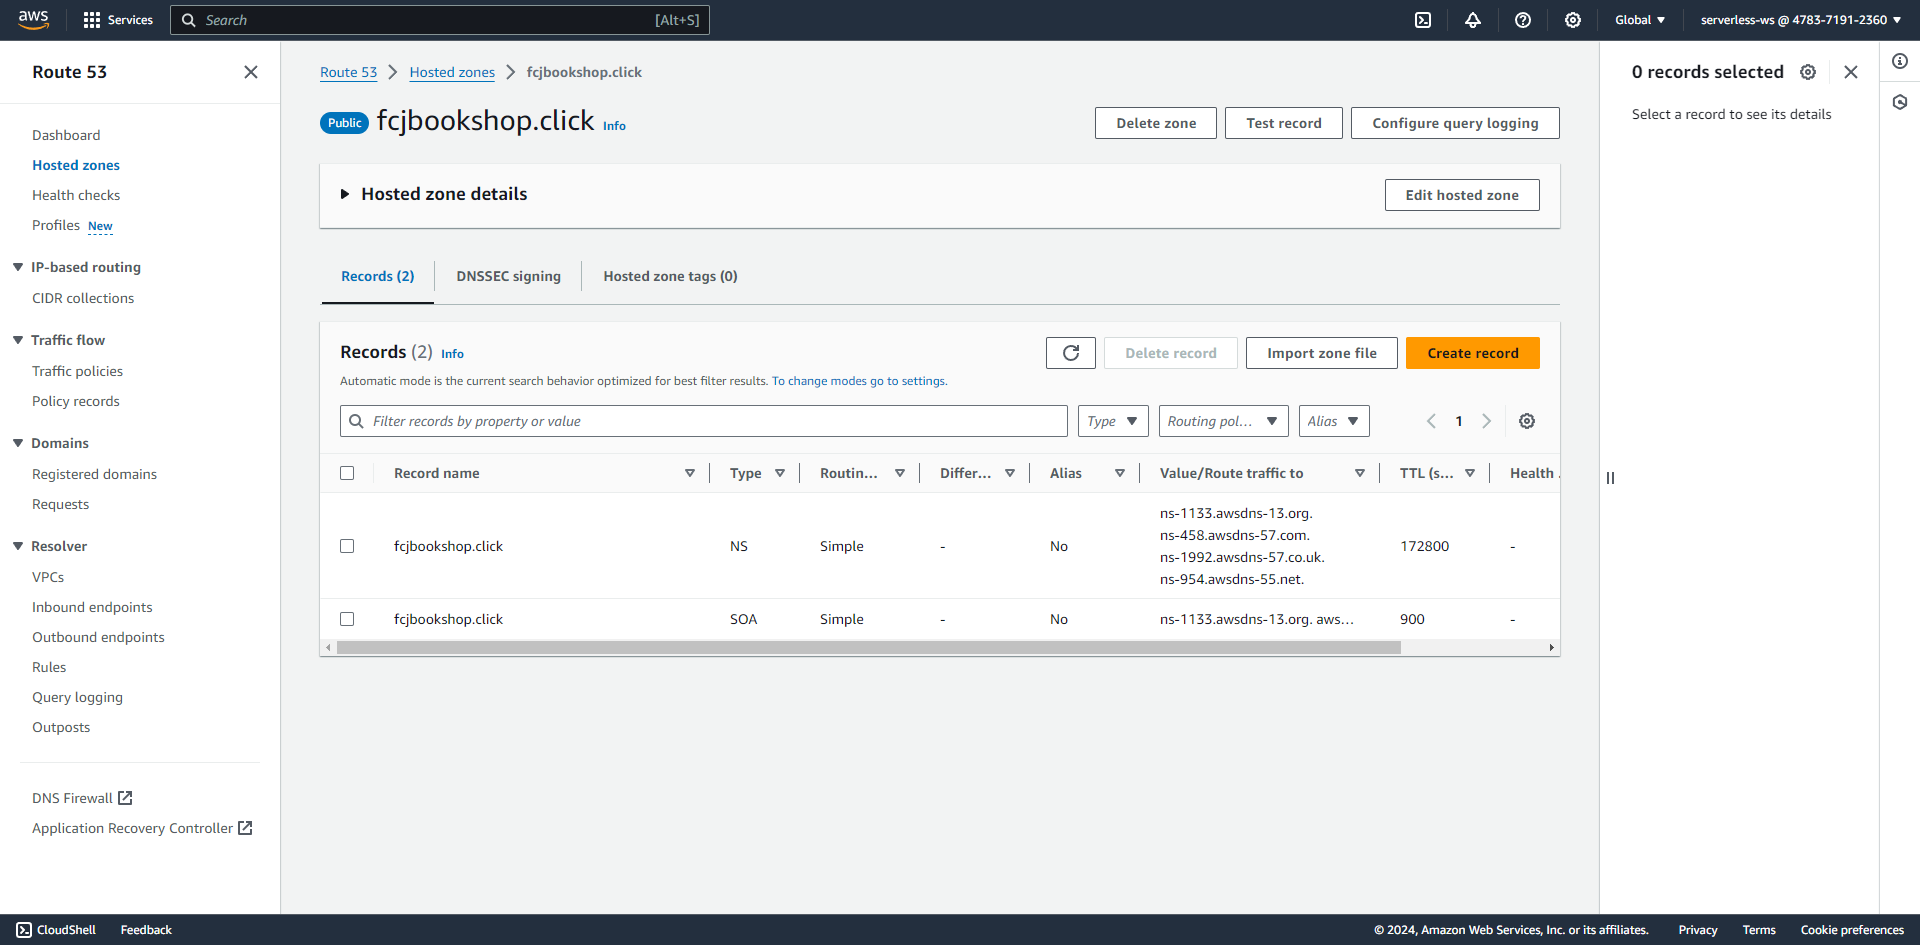Open the AWS home logo
This screenshot has width=1920, height=945.
pos(33,20)
